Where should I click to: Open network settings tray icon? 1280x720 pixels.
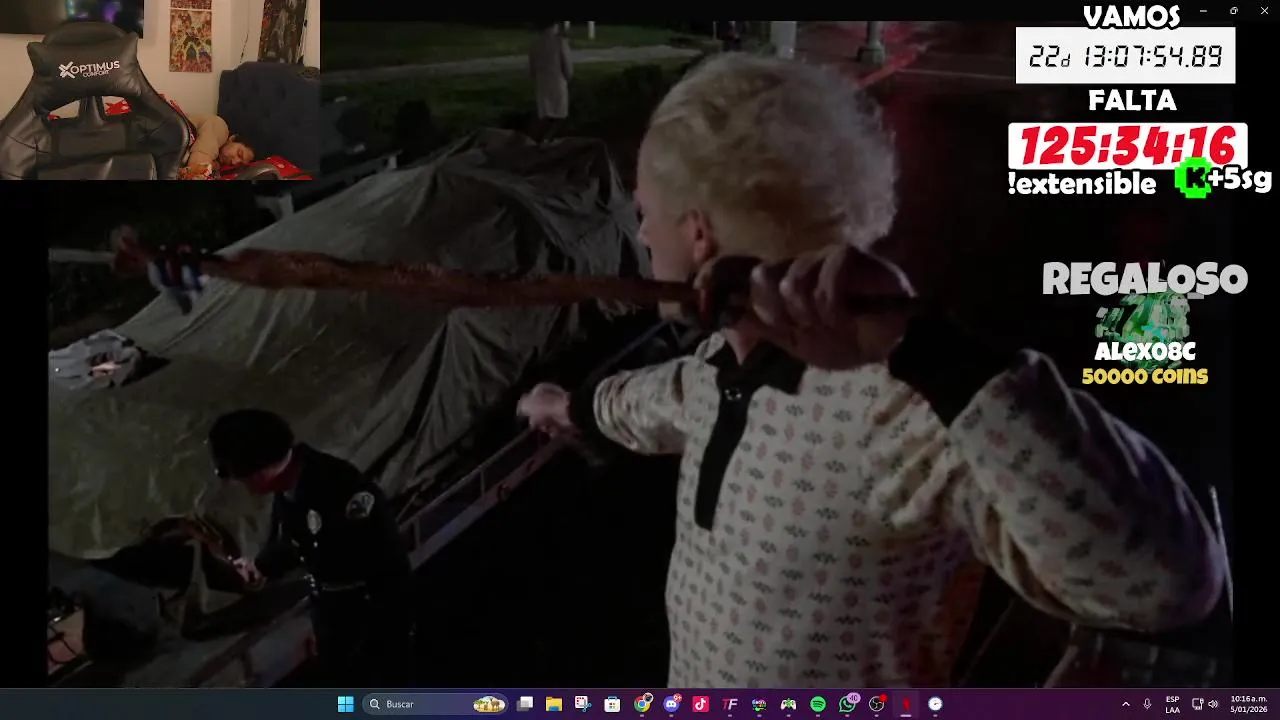coord(1198,704)
